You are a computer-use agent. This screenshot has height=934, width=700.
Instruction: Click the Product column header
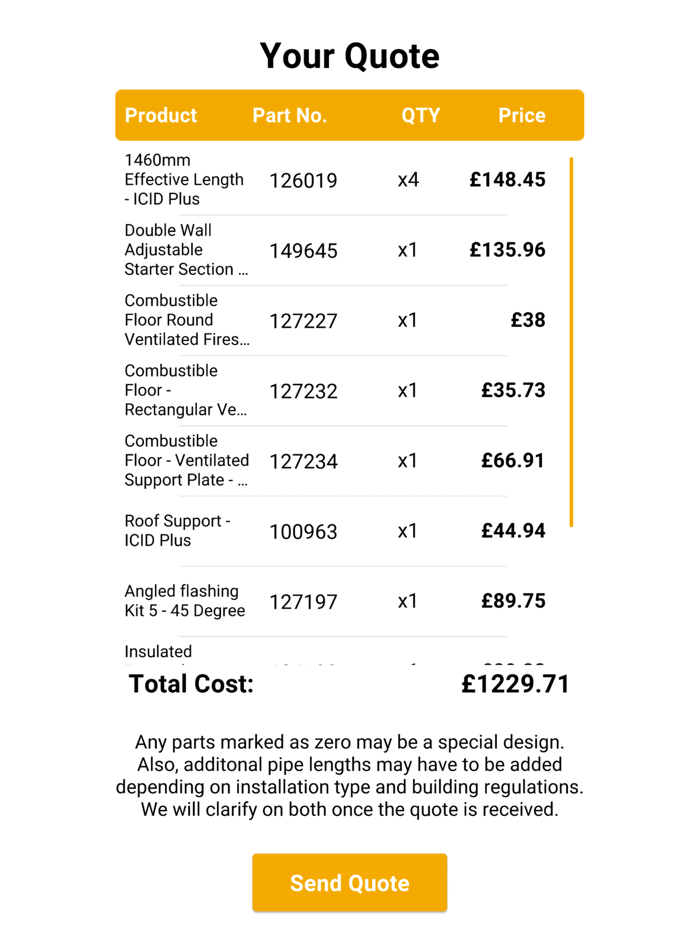click(x=161, y=115)
